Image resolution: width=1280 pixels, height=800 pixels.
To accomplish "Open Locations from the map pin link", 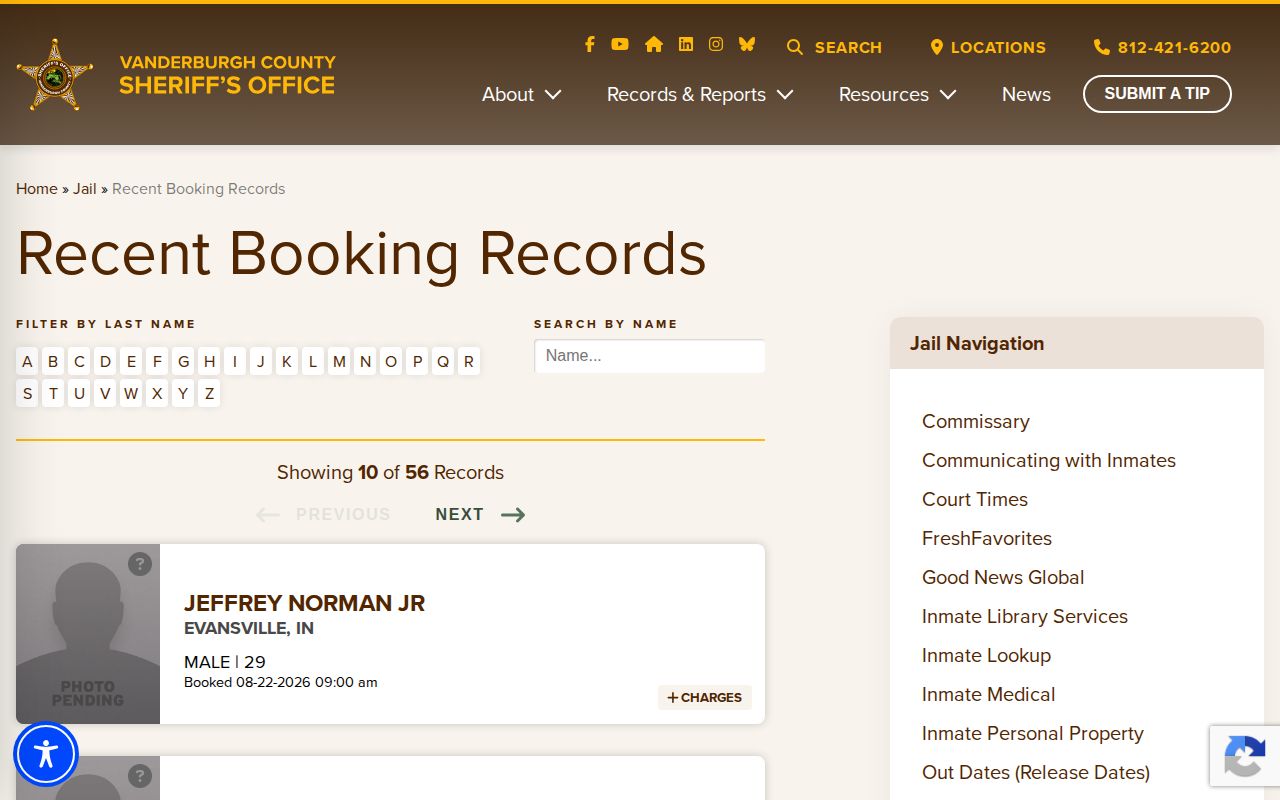I will (988, 47).
